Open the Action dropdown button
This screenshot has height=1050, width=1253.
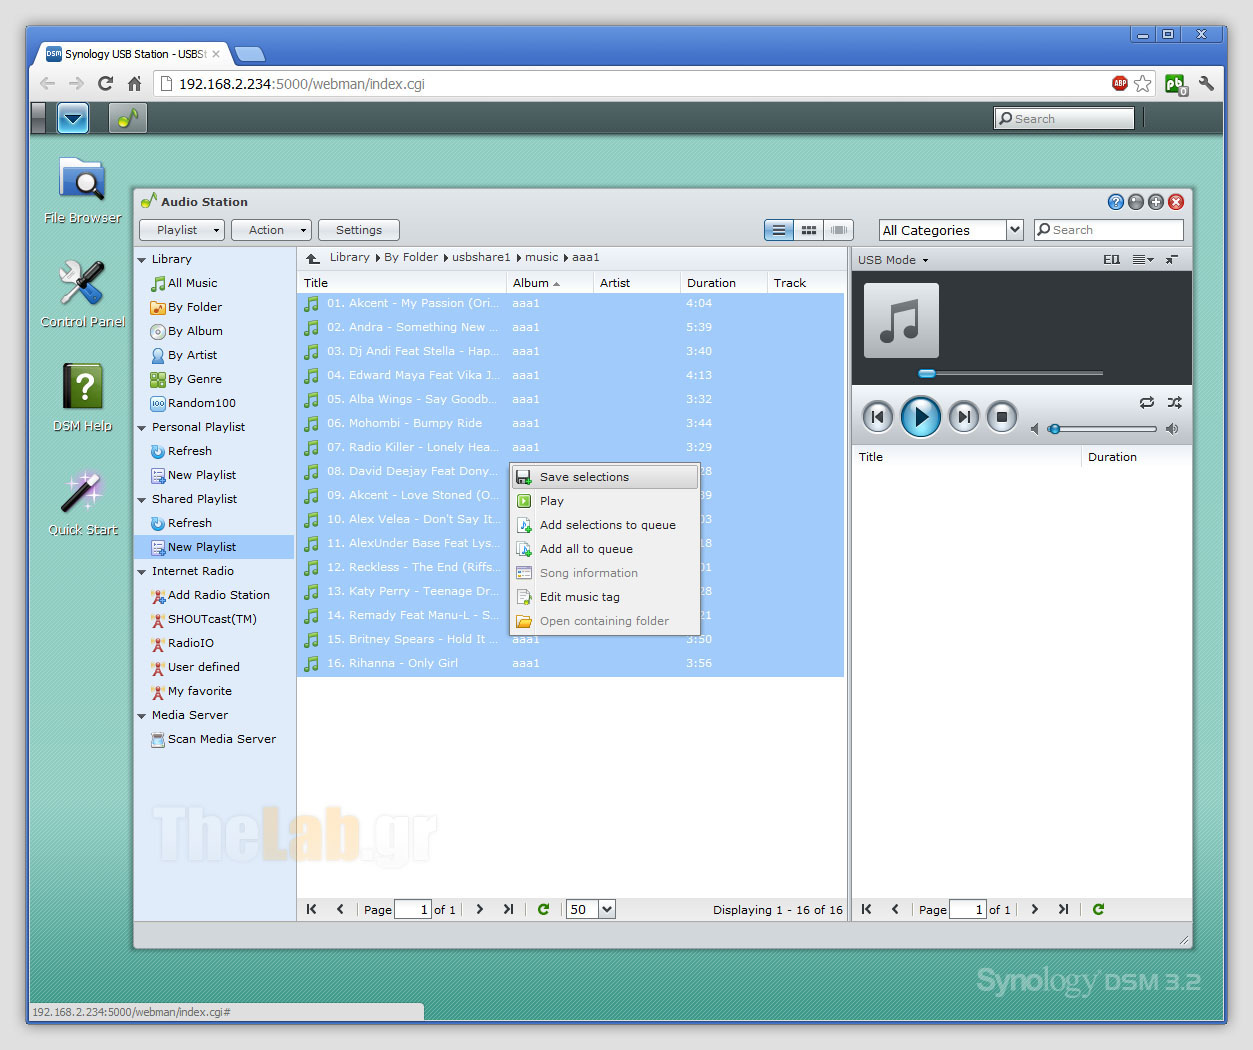point(271,230)
